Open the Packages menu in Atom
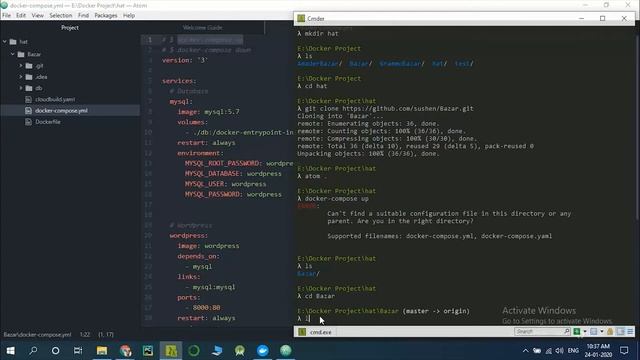Image resolution: width=640 pixels, height=360 pixels. point(106,16)
